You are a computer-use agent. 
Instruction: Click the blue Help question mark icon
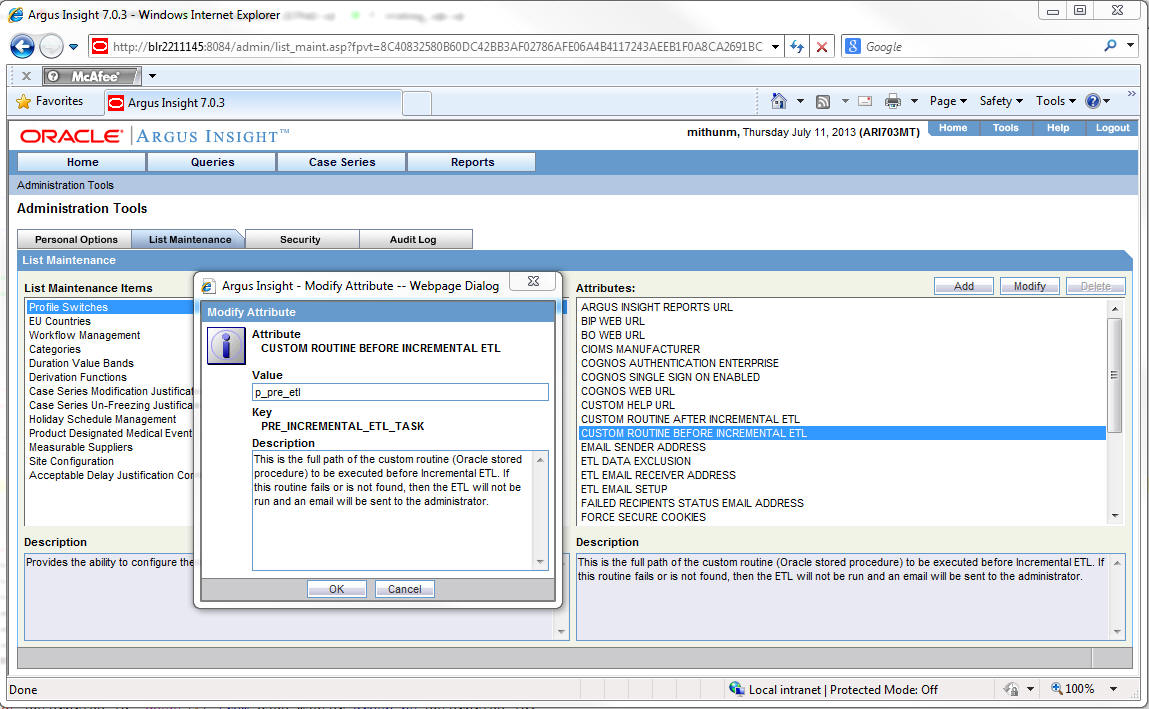pyautogui.click(x=1093, y=101)
